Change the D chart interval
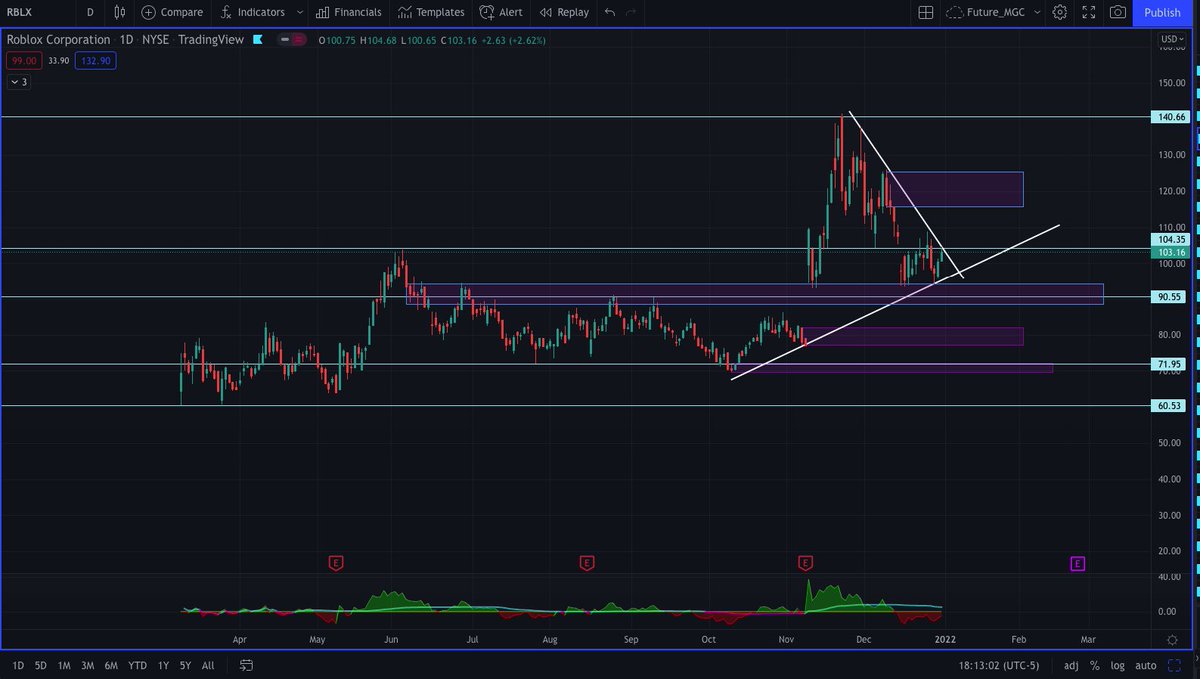1200x679 pixels. click(x=91, y=12)
